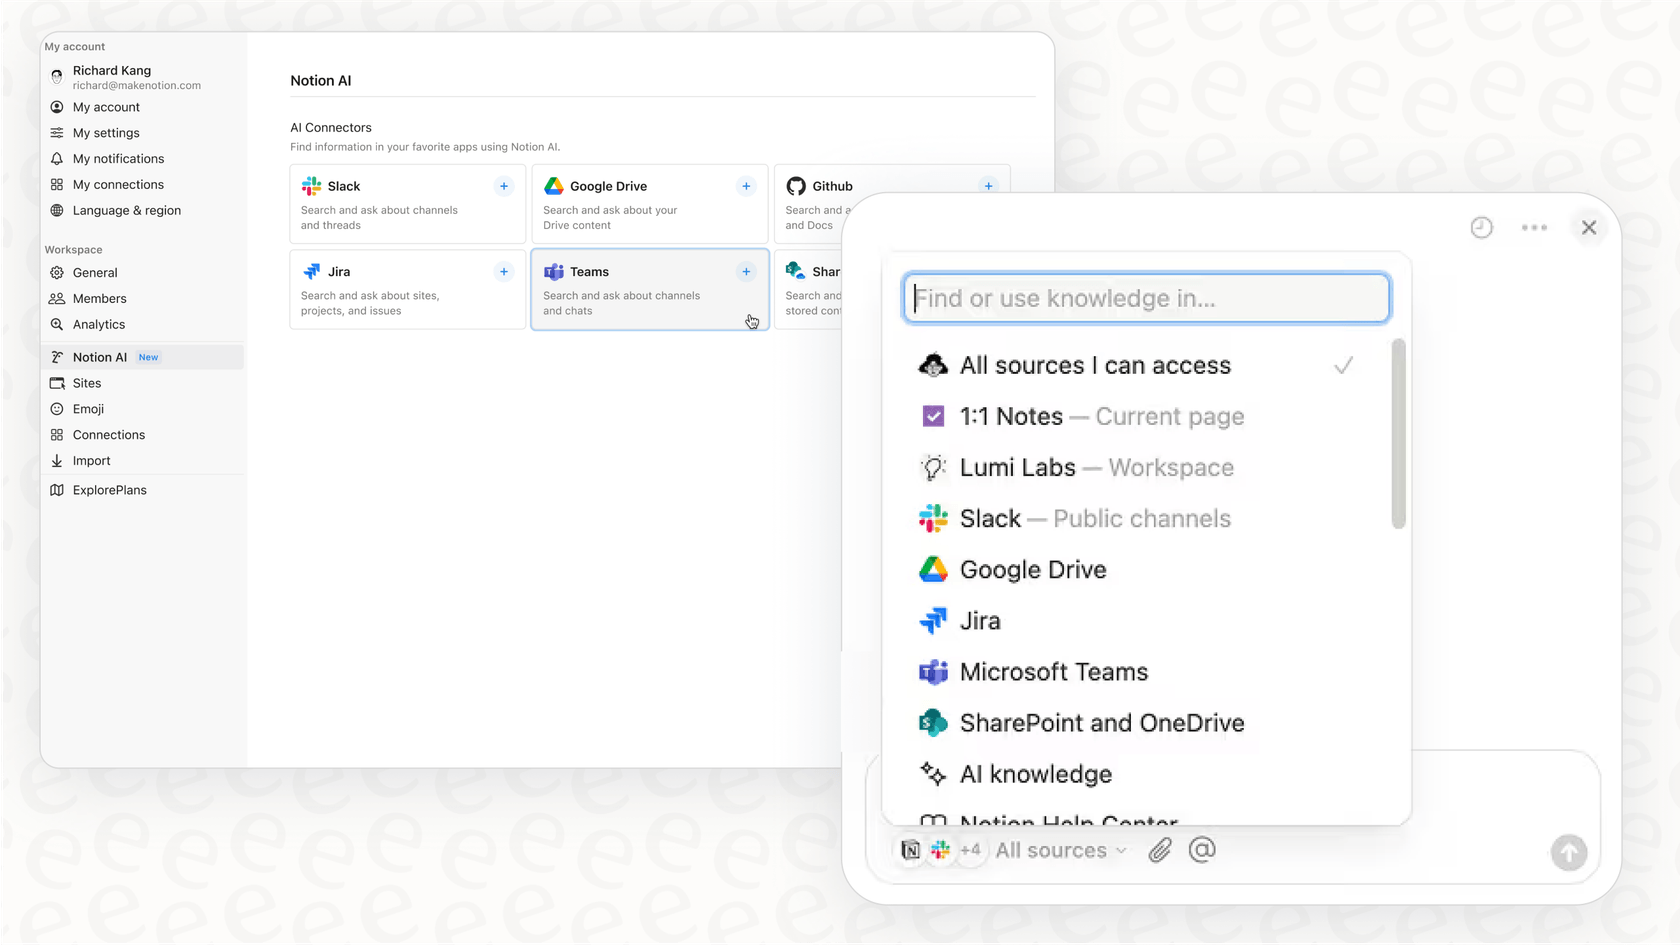Select the Google Drive icon in the dropdown list
Screen dimensions: 1680x945
pos(932,569)
